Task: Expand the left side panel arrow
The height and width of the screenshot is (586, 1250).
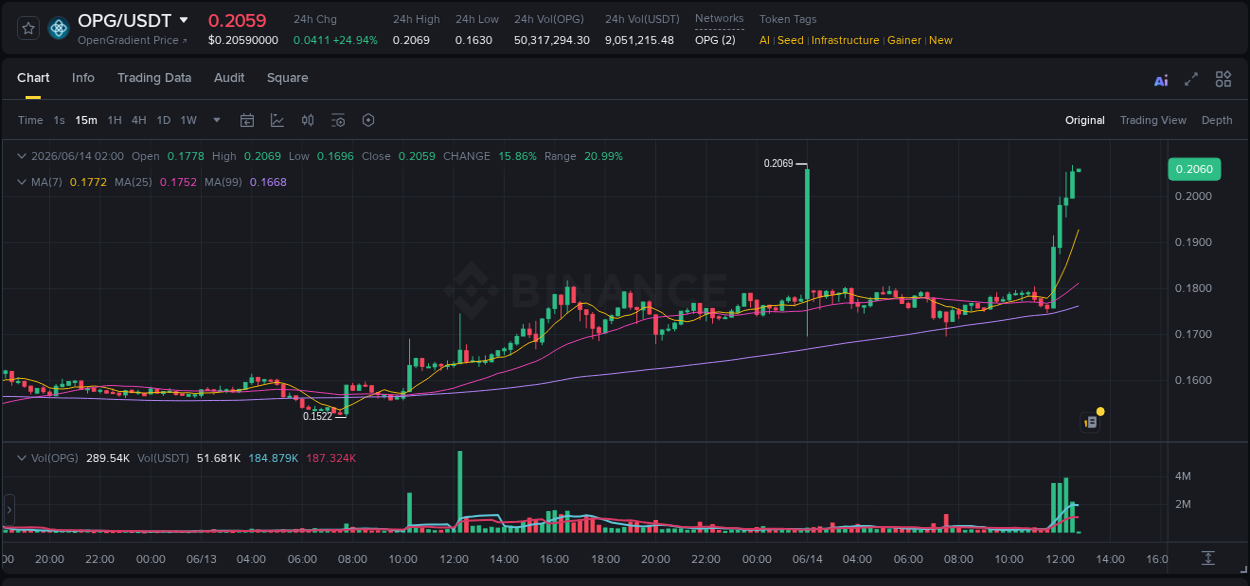Action: tap(9, 510)
